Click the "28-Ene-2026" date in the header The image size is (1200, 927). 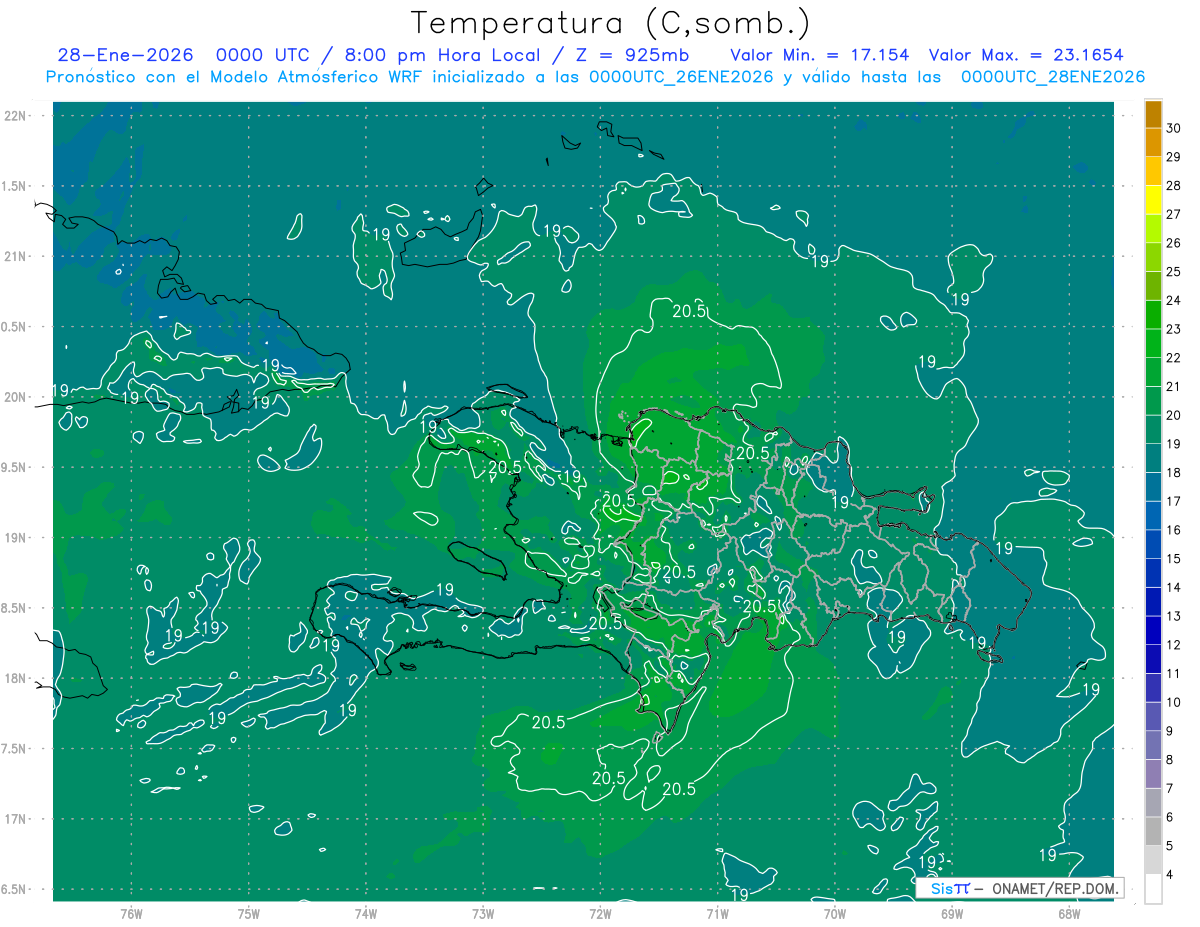125,55
